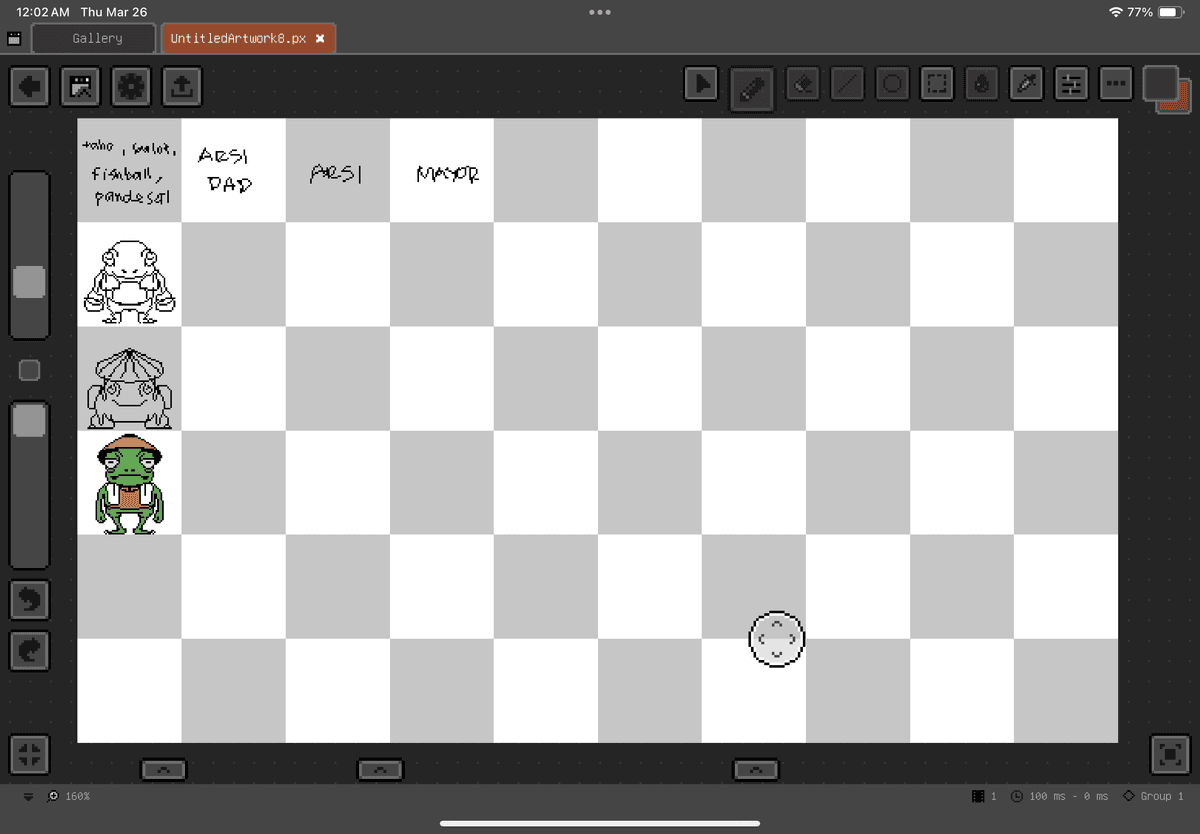
Task: Open the export share icon
Action: pyautogui.click(x=180, y=87)
